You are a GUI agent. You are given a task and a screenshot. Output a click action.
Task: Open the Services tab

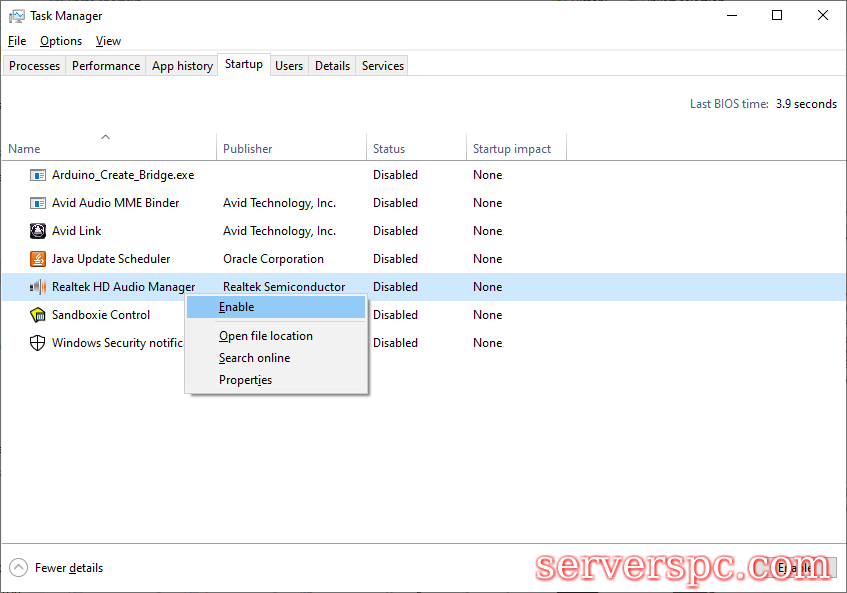[x=383, y=66]
